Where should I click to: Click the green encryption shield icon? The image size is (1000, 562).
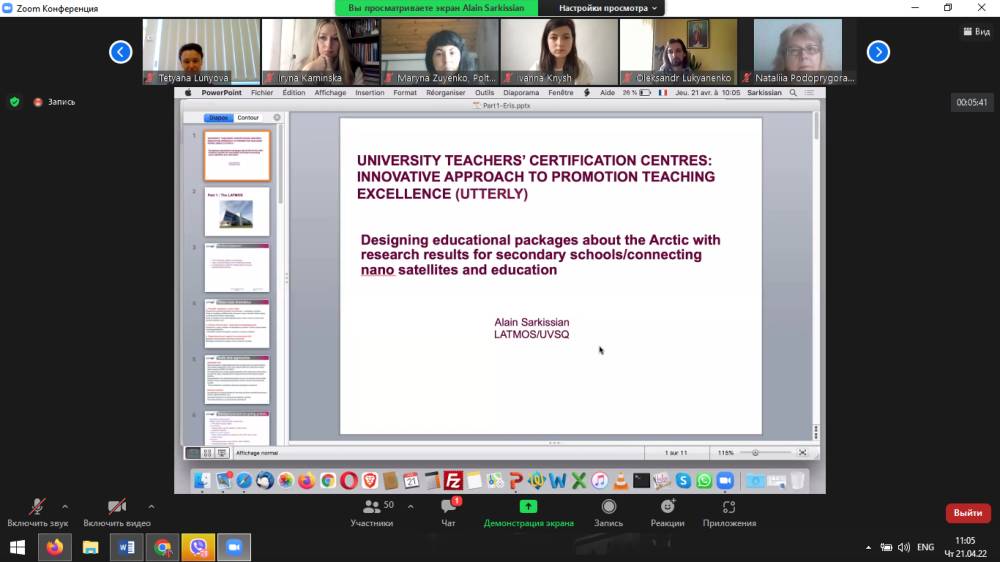(14, 101)
